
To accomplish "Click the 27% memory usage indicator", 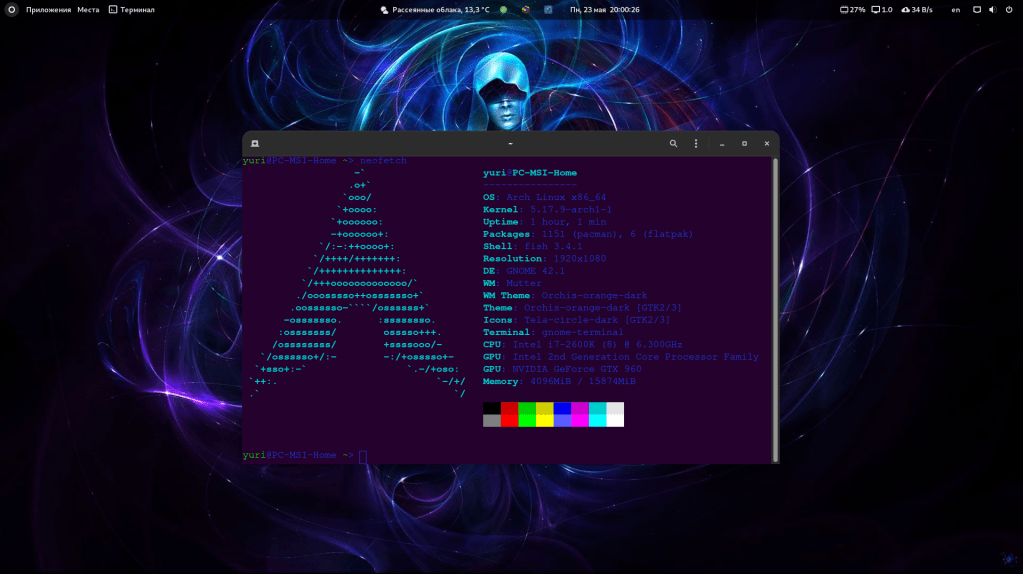I will click(x=852, y=9).
